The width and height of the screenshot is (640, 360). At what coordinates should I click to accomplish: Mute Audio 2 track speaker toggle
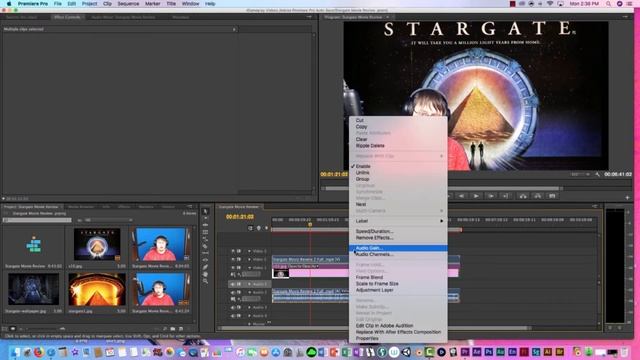tap(233, 292)
